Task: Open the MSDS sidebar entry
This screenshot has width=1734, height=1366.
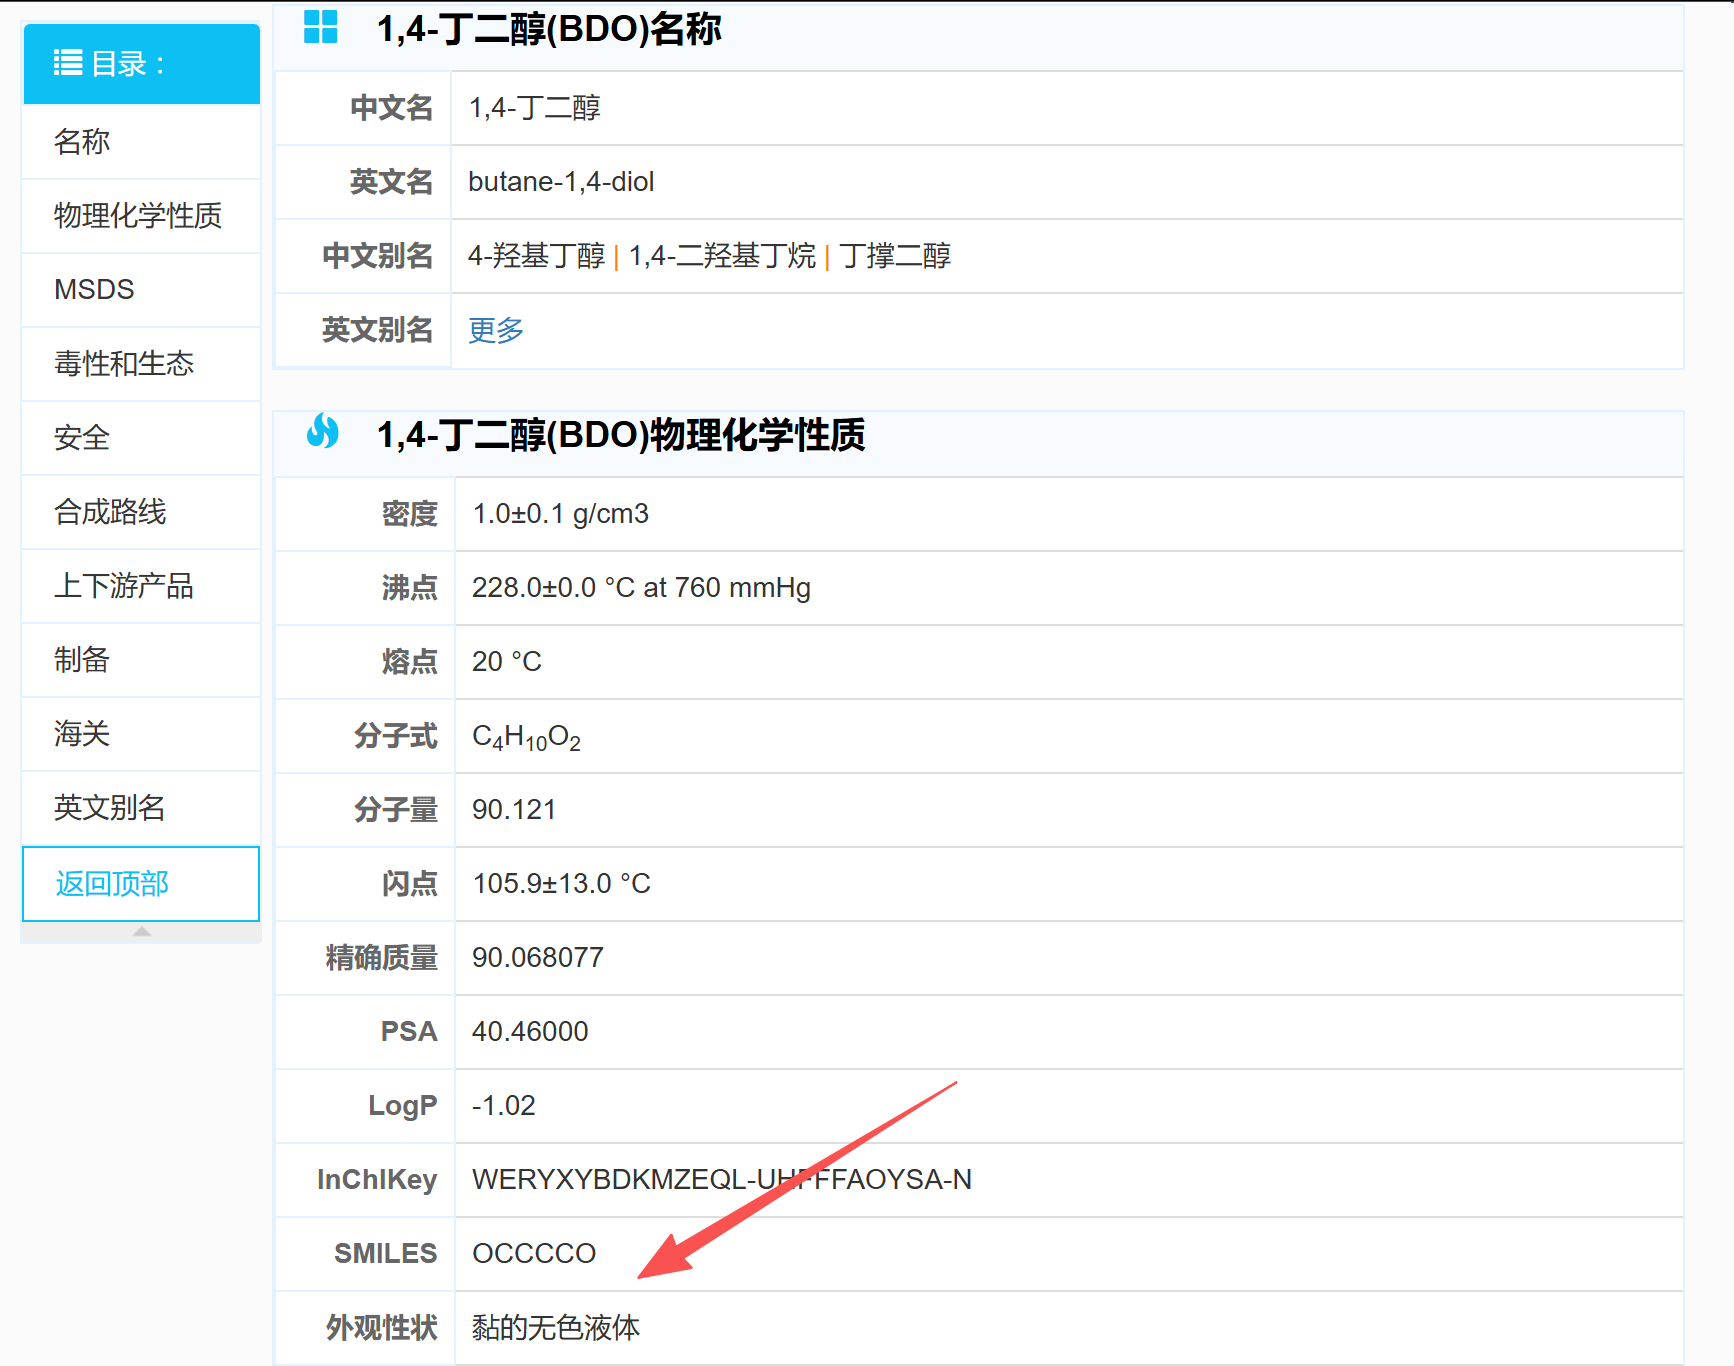Action: point(94,290)
